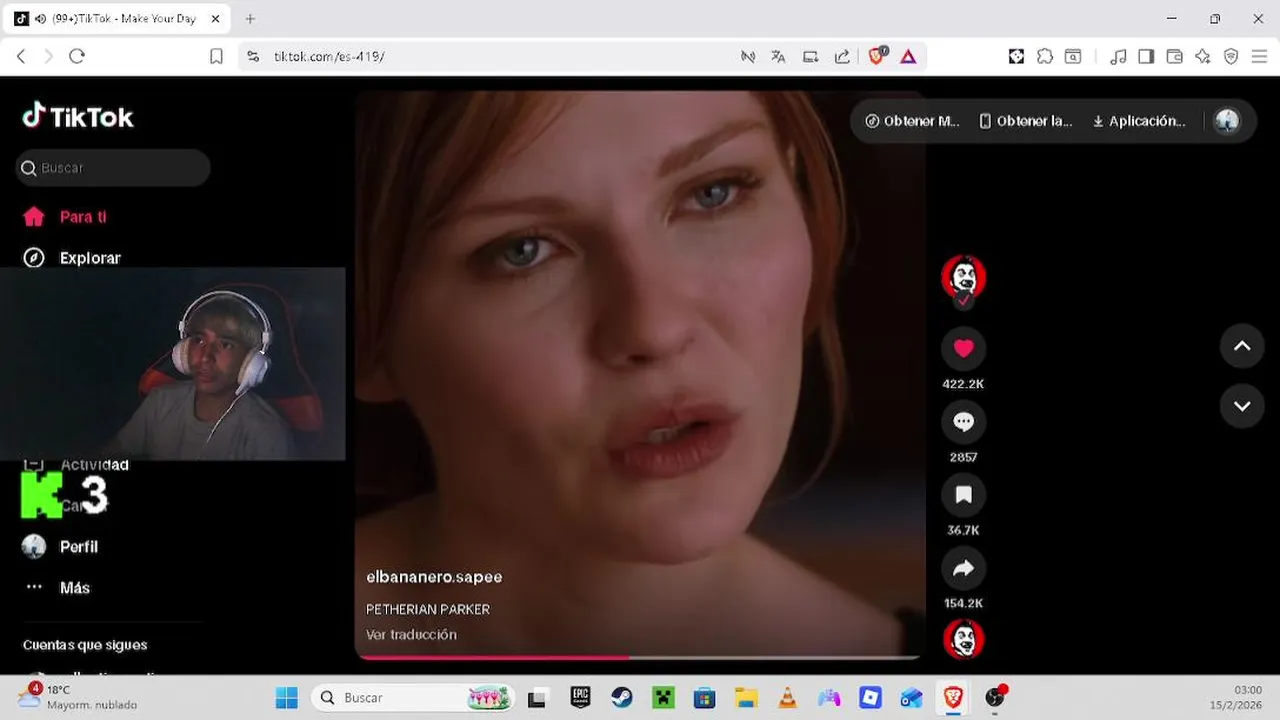This screenshot has width=1280, height=720.
Task: Open the music note playlist icon
Action: tap(1119, 57)
